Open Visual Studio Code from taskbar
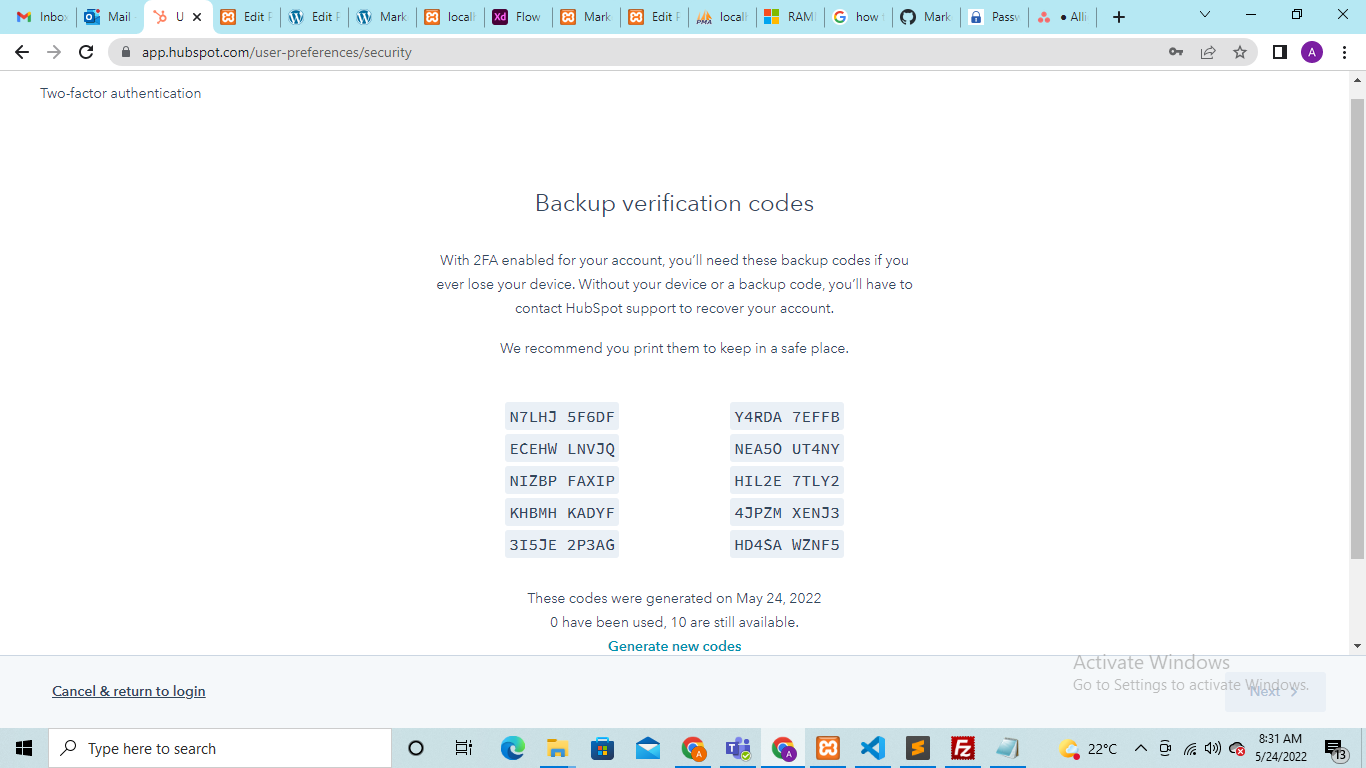 point(872,748)
